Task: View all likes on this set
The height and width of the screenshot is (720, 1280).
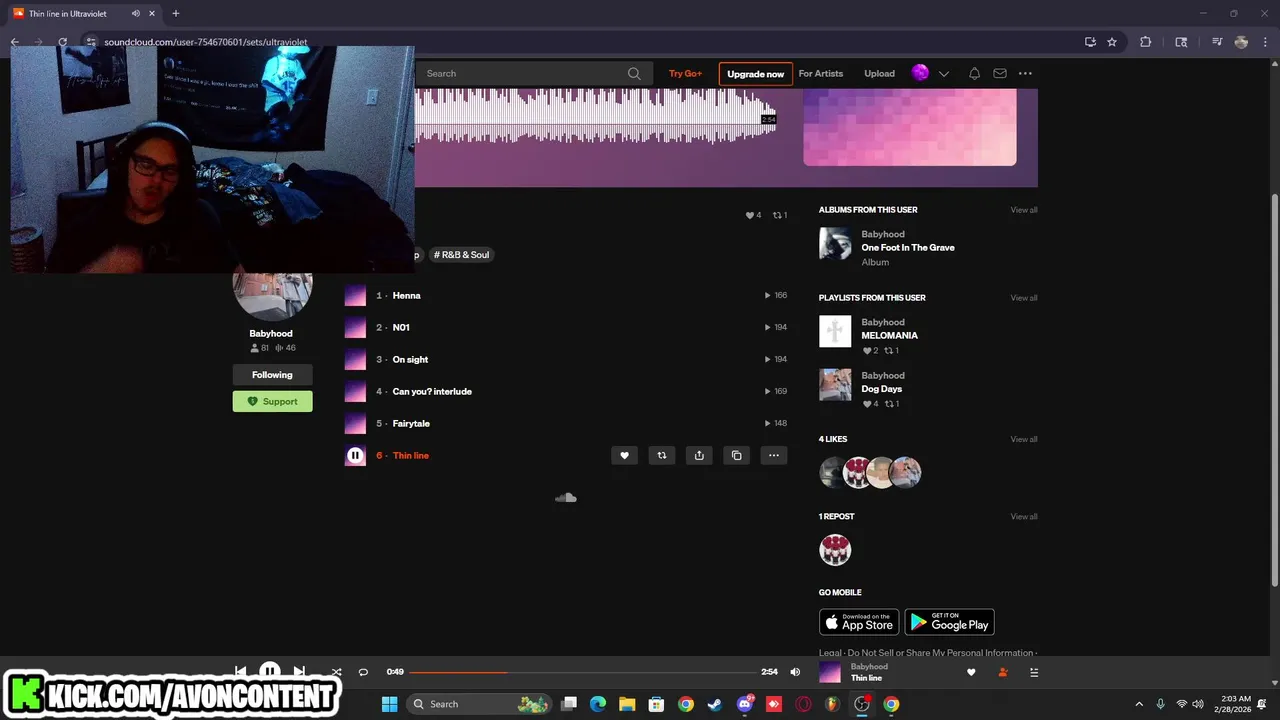Action: (1023, 439)
